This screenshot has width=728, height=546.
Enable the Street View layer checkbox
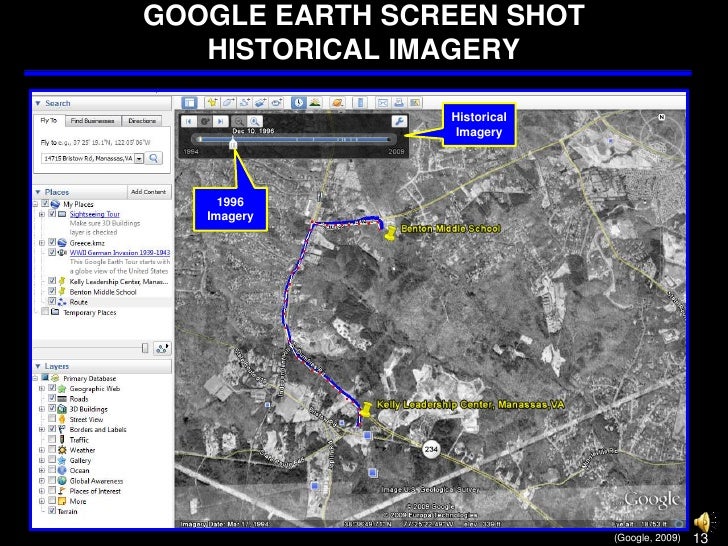(x=52, y=419)
